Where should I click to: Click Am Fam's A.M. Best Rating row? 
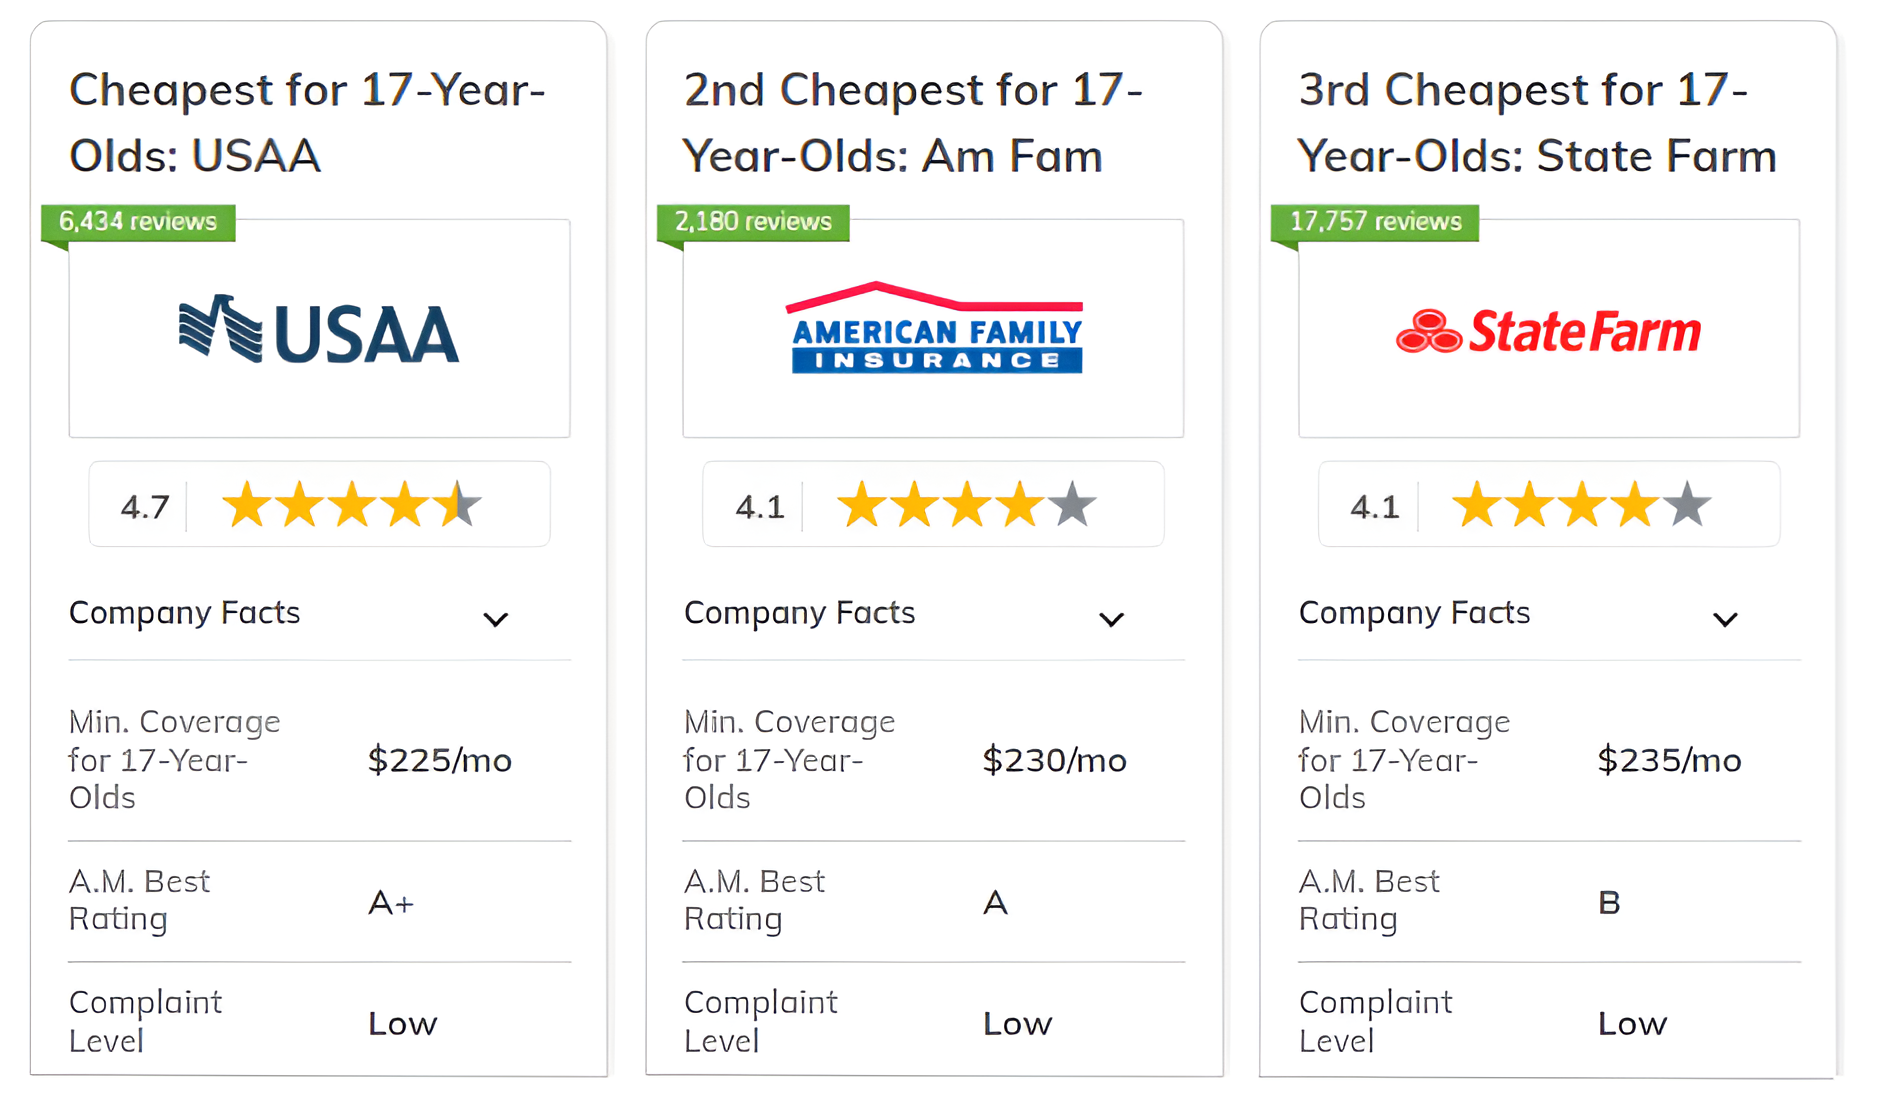(932, 901)
